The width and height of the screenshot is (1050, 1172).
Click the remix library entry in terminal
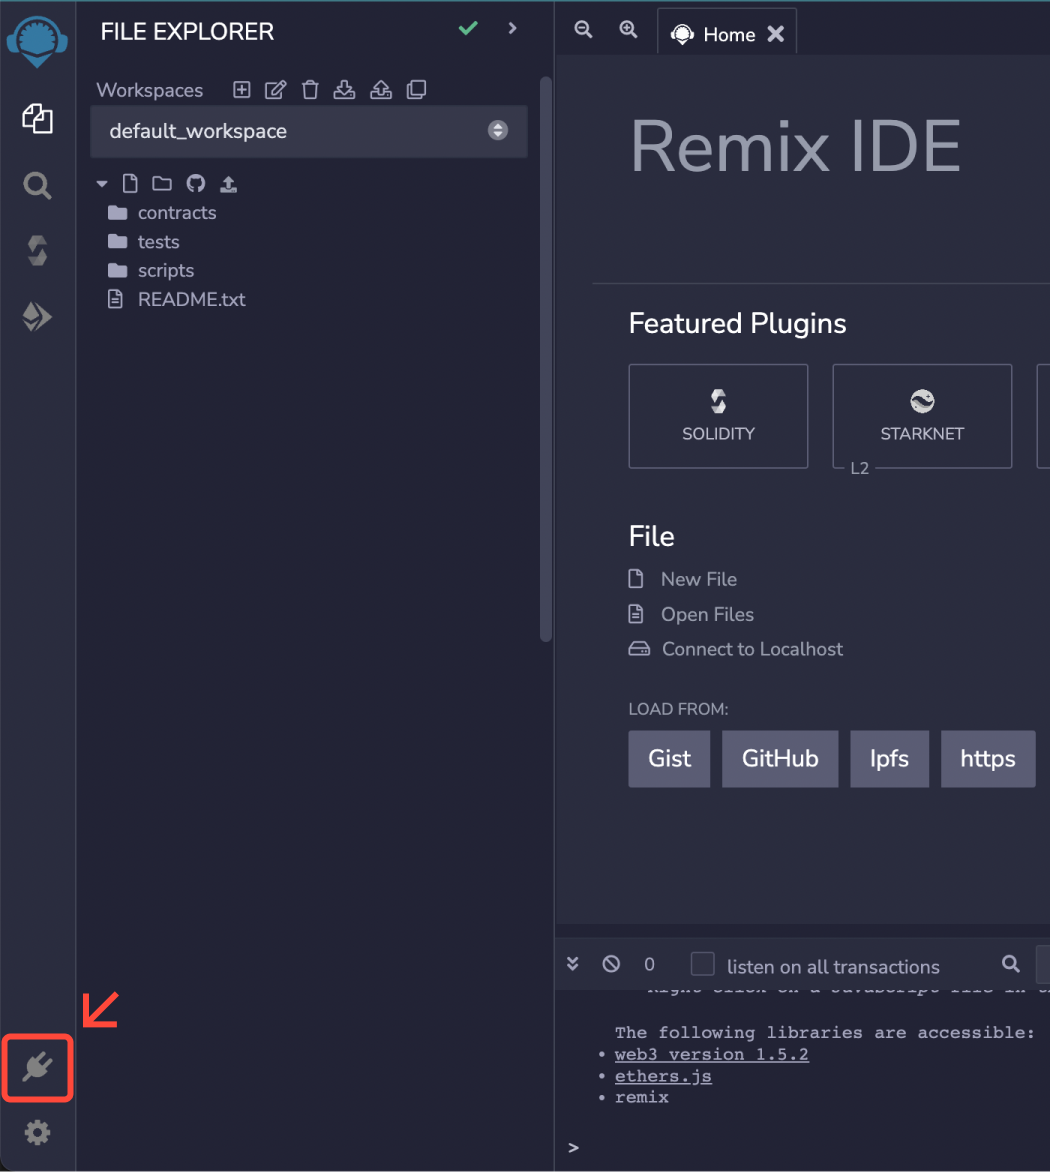click(x=642, y=1097)
